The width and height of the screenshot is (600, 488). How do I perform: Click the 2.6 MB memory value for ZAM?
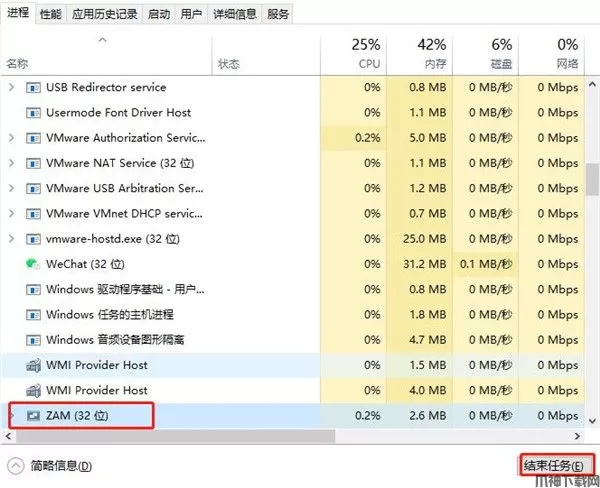427,416
